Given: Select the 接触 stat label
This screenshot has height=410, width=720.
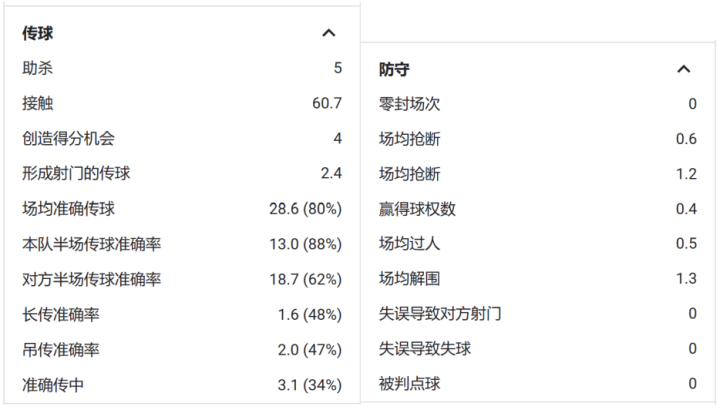Looking at the screenshot, I should pos(37,103).
